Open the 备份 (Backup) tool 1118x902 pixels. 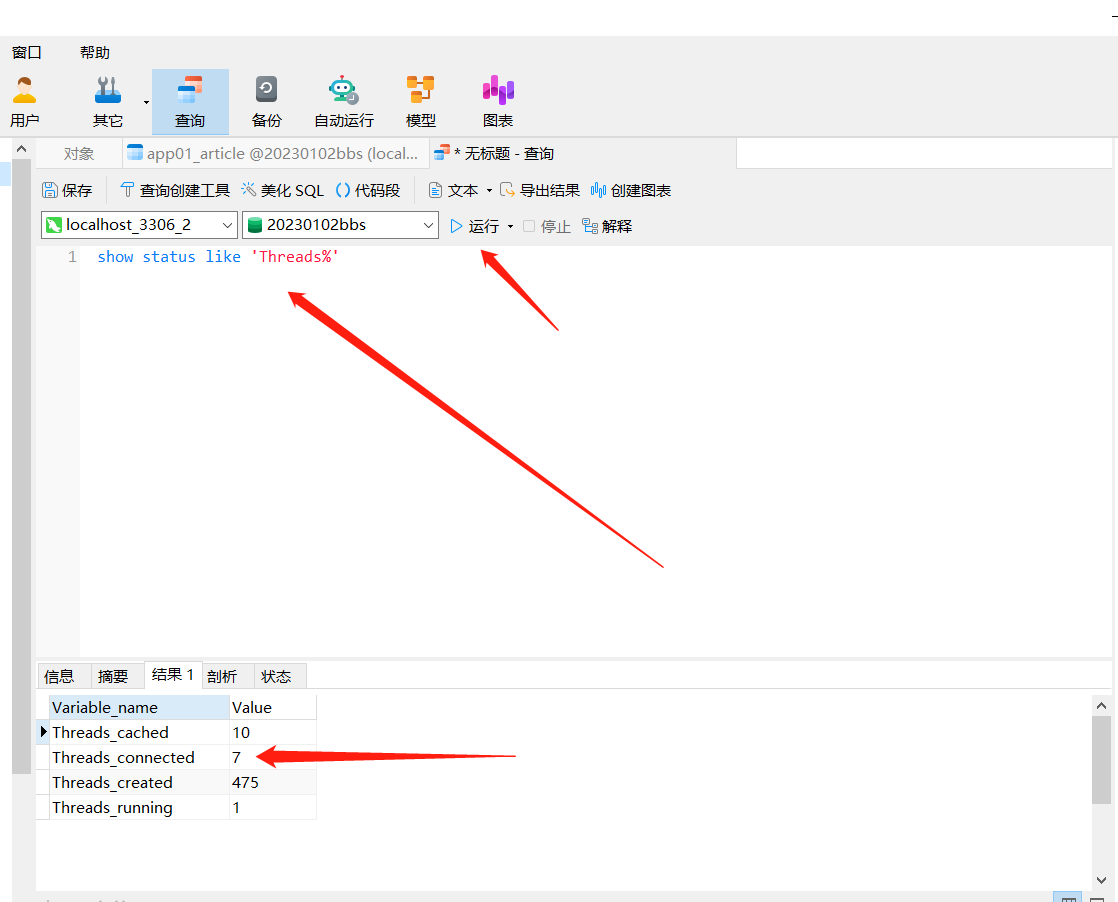coord(267,101)
